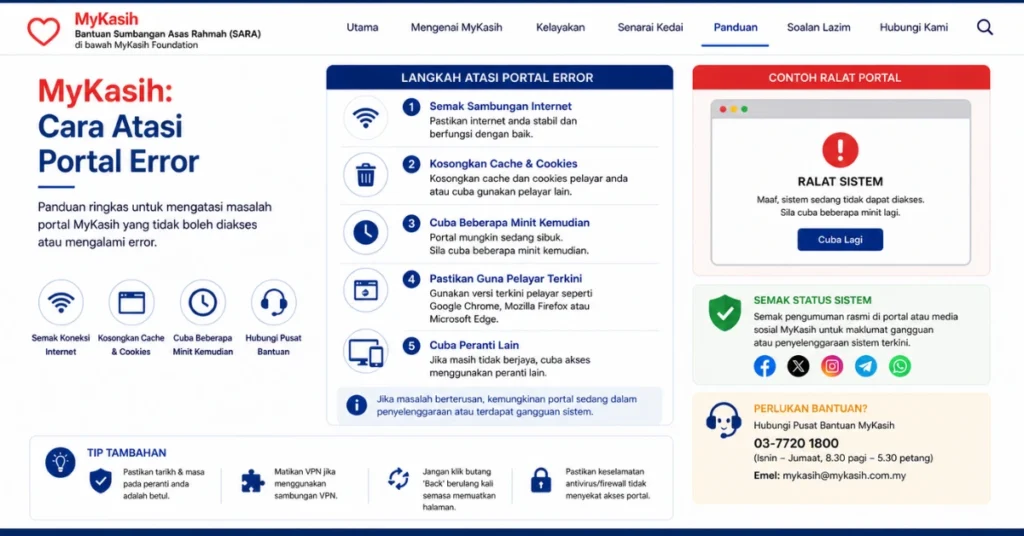The height and width of the screenshot is (536, 1024).
Task: Click the support agent headset icon
Action: tap(724, 420)
